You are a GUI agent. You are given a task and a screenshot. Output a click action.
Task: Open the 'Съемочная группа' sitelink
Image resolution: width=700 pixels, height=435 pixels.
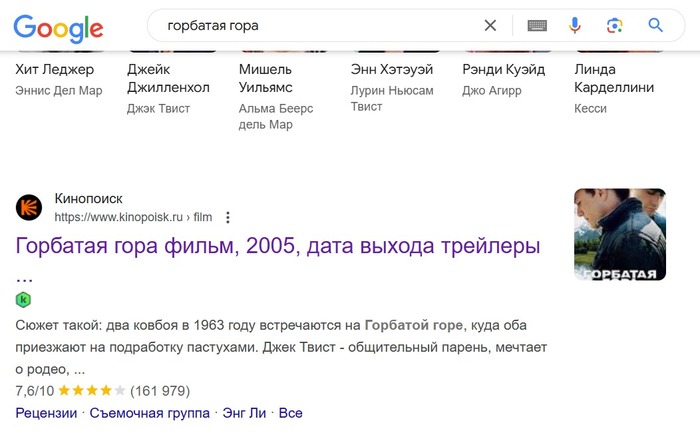point(150,413)
